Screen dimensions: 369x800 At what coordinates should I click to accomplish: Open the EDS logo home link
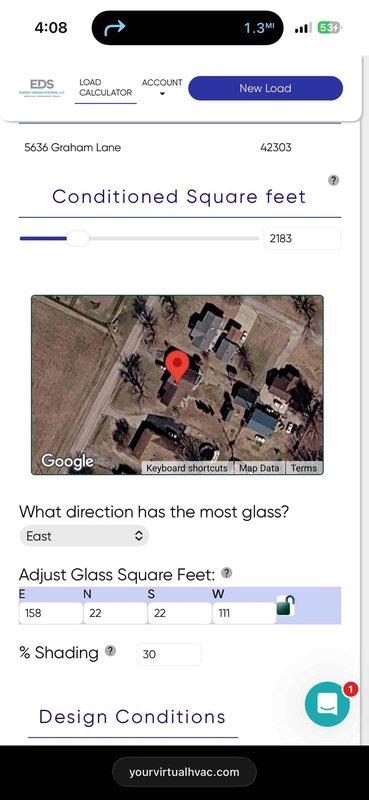(43, 87)
